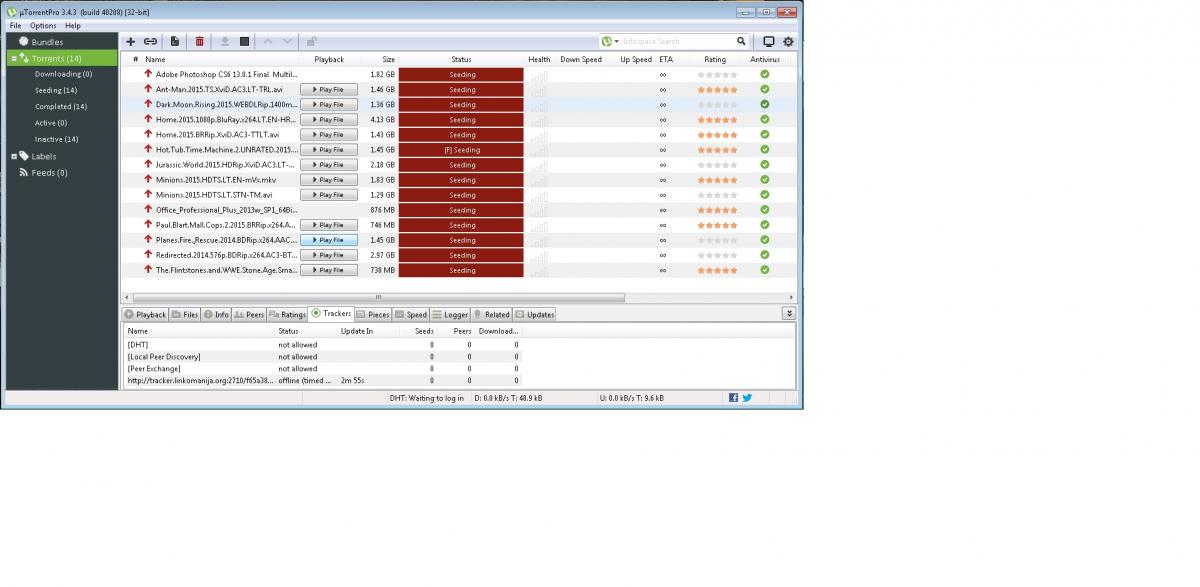Switch to the Logger tab

click(450, 314)
